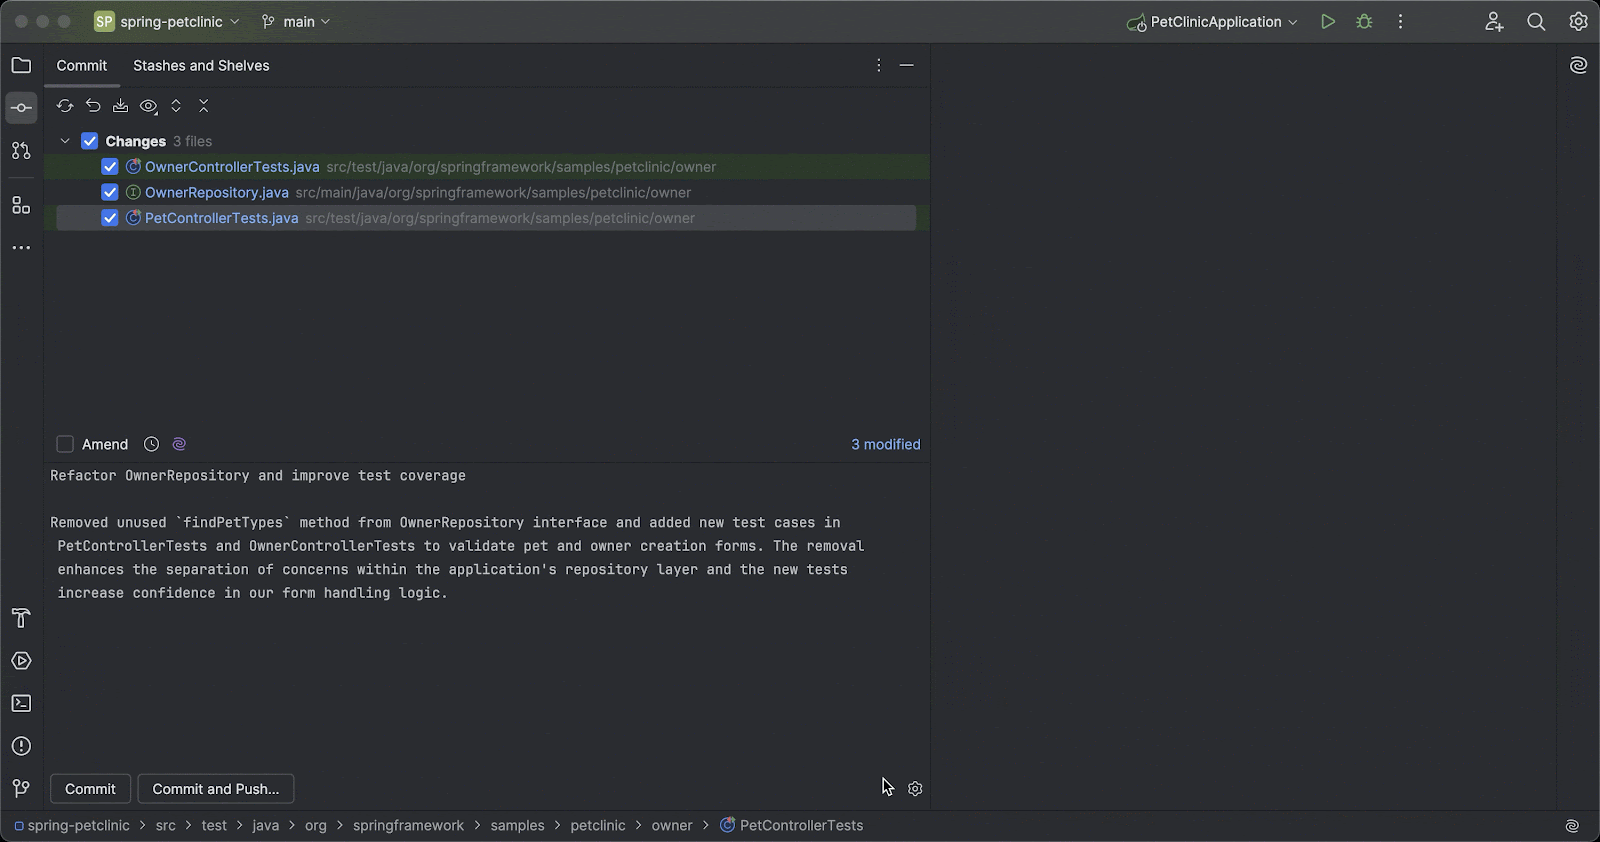Click the Shelve changes icon
The image size is (1600, 842).
coord(120,106)
